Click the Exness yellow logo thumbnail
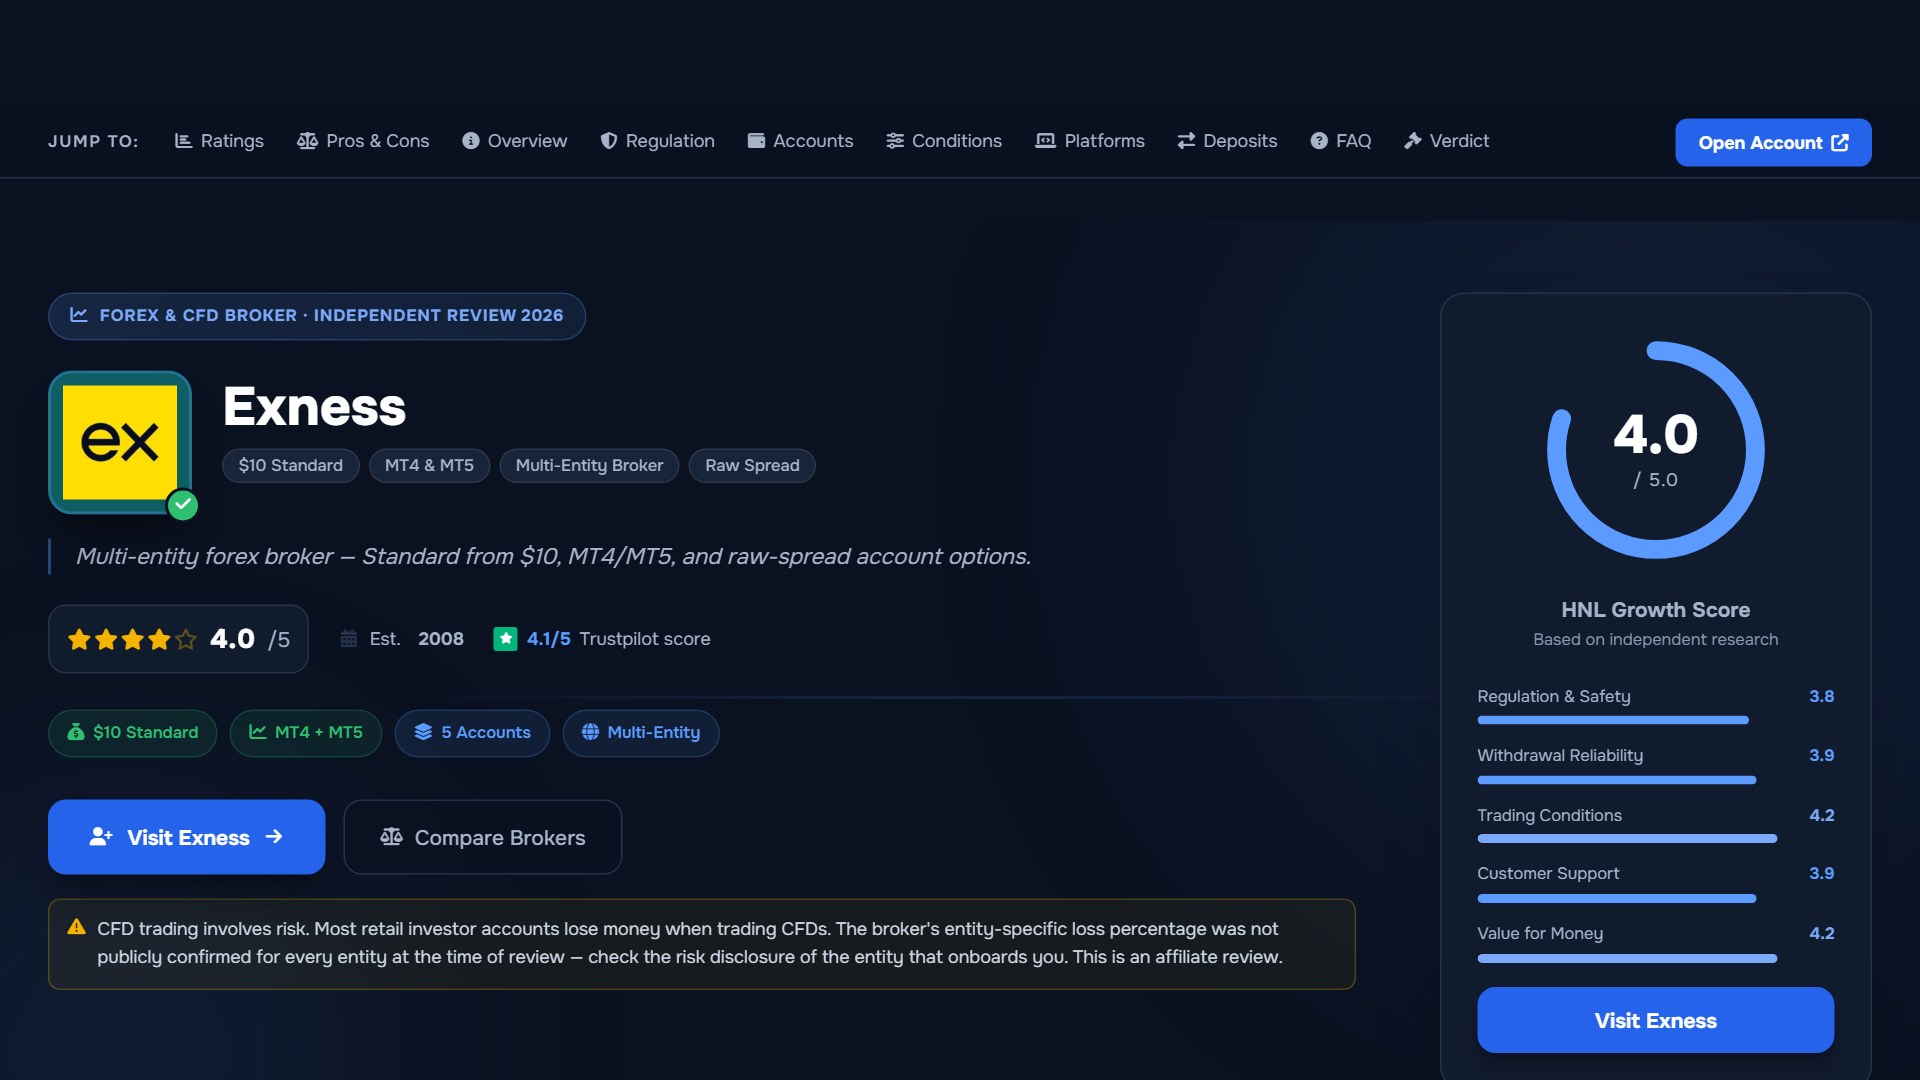The image size is (1920, 1080). coord(120,442)
